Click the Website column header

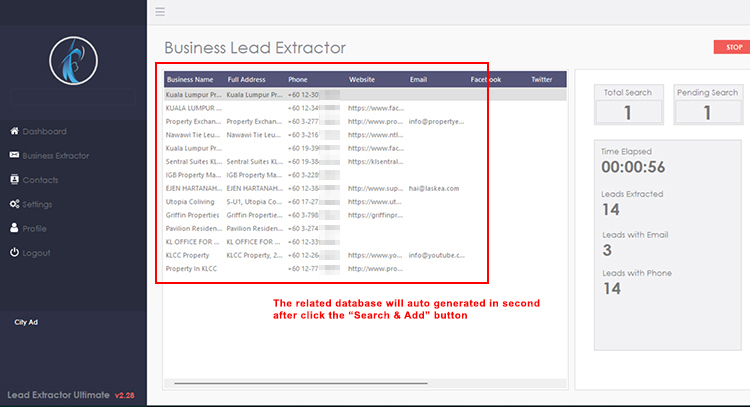tap(362, 79)
